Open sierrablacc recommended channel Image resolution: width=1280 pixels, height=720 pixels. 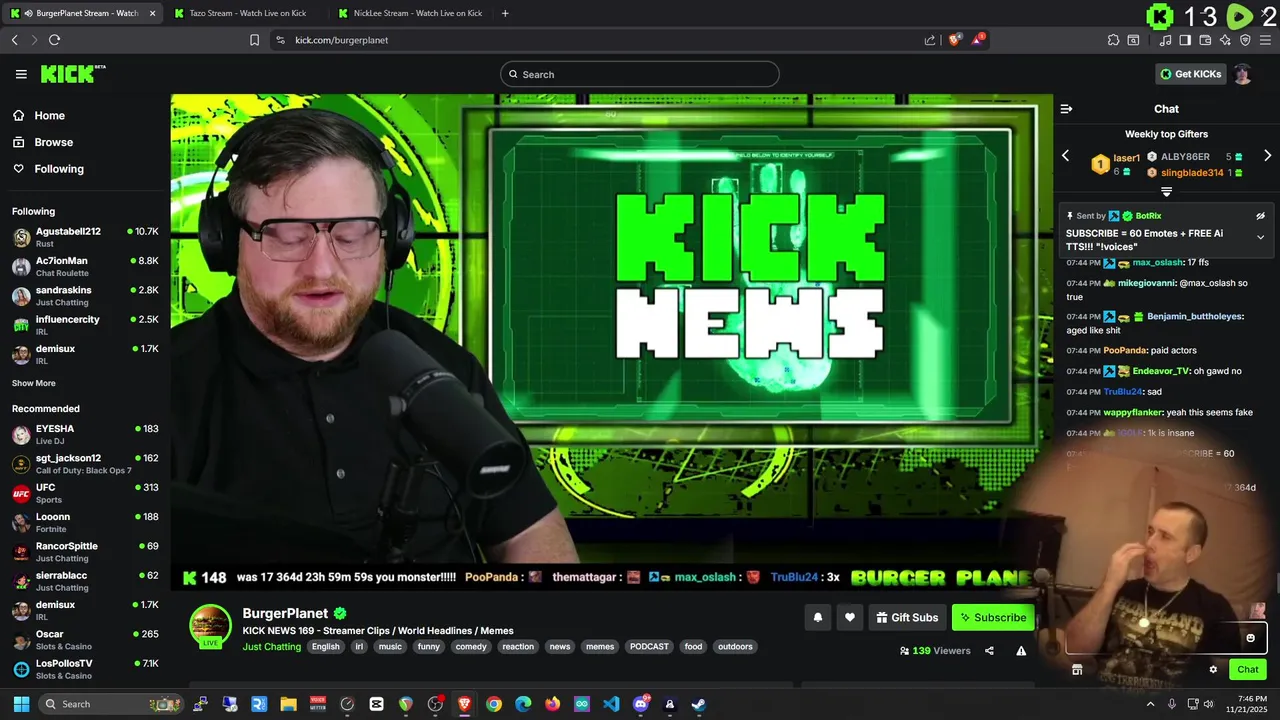[x=85, y=581]
